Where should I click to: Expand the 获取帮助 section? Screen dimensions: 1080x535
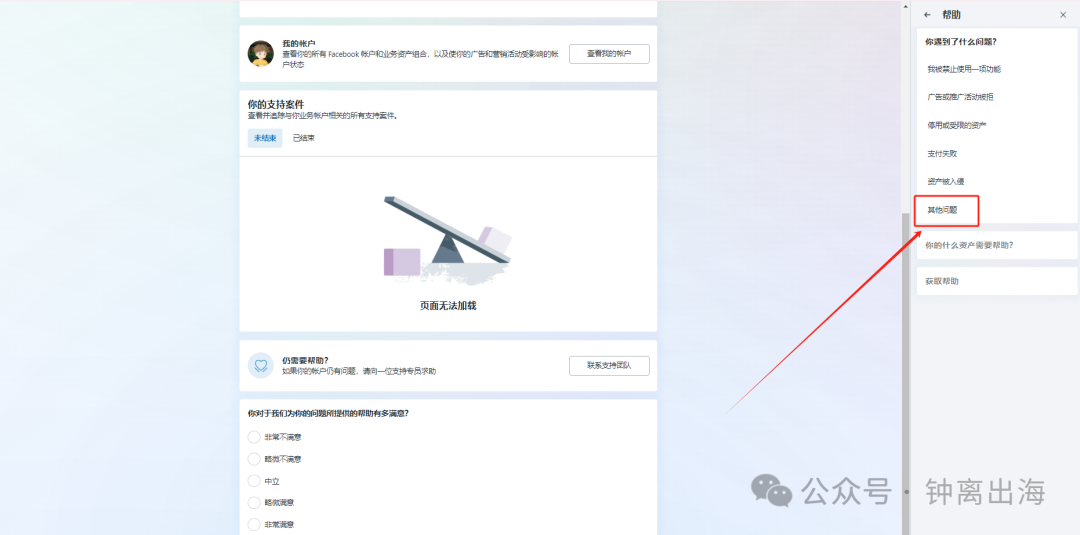[997, 281]
